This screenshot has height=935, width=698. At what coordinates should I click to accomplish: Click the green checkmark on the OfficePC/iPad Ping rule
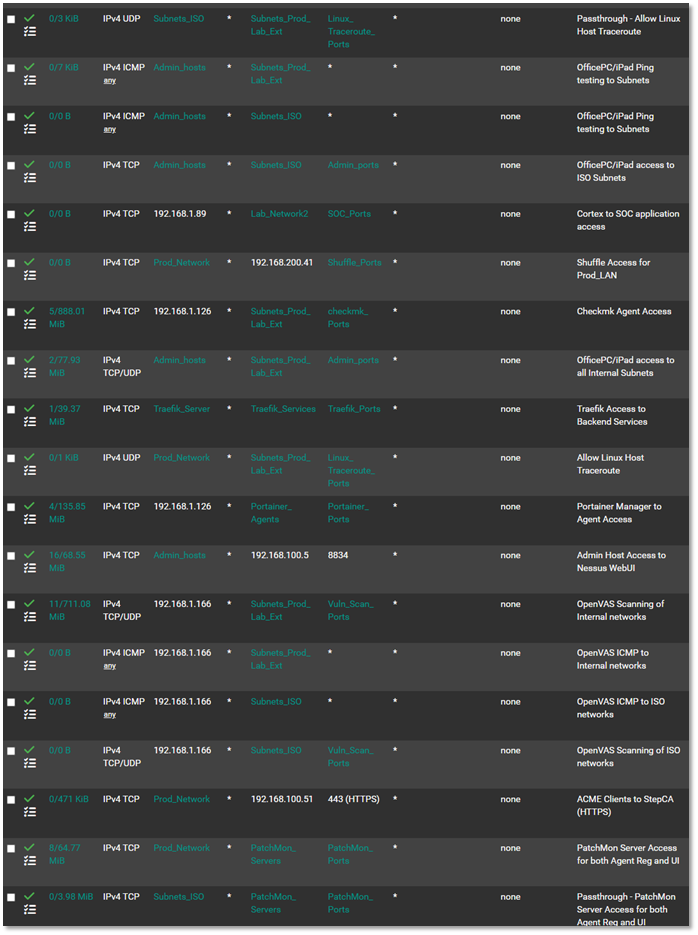point(29,67)
